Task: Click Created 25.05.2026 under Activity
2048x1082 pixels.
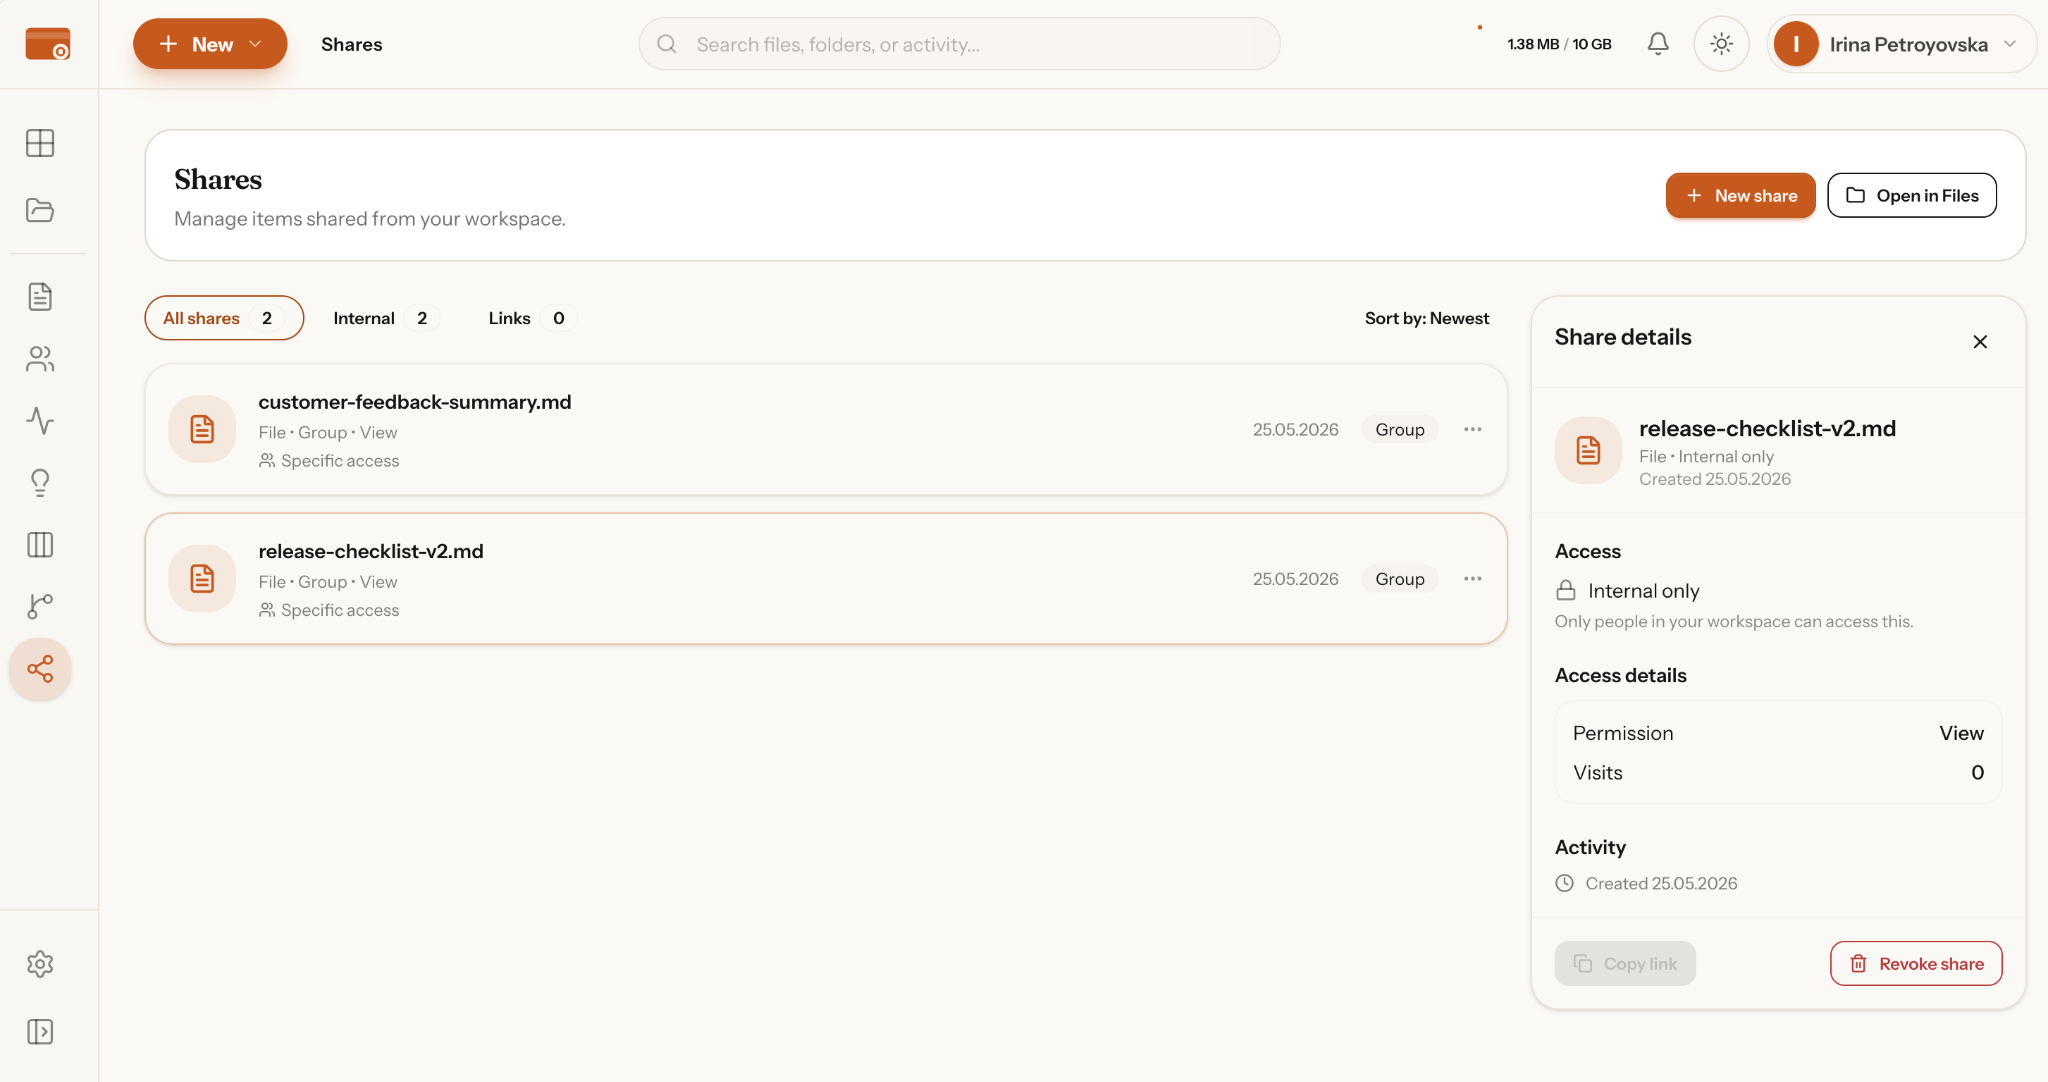Action: (x=1661, y=883)
